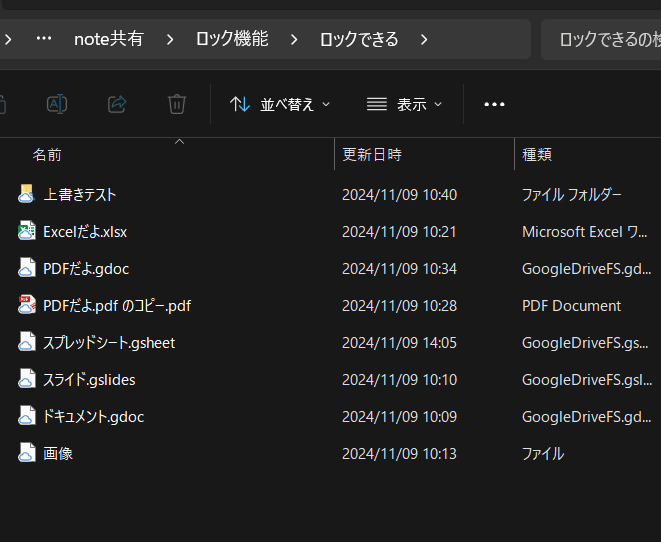Screen dimensions: 661x542
Task: Click file name Excelだよ.xlsx
Action: click(x=85, y=232)
